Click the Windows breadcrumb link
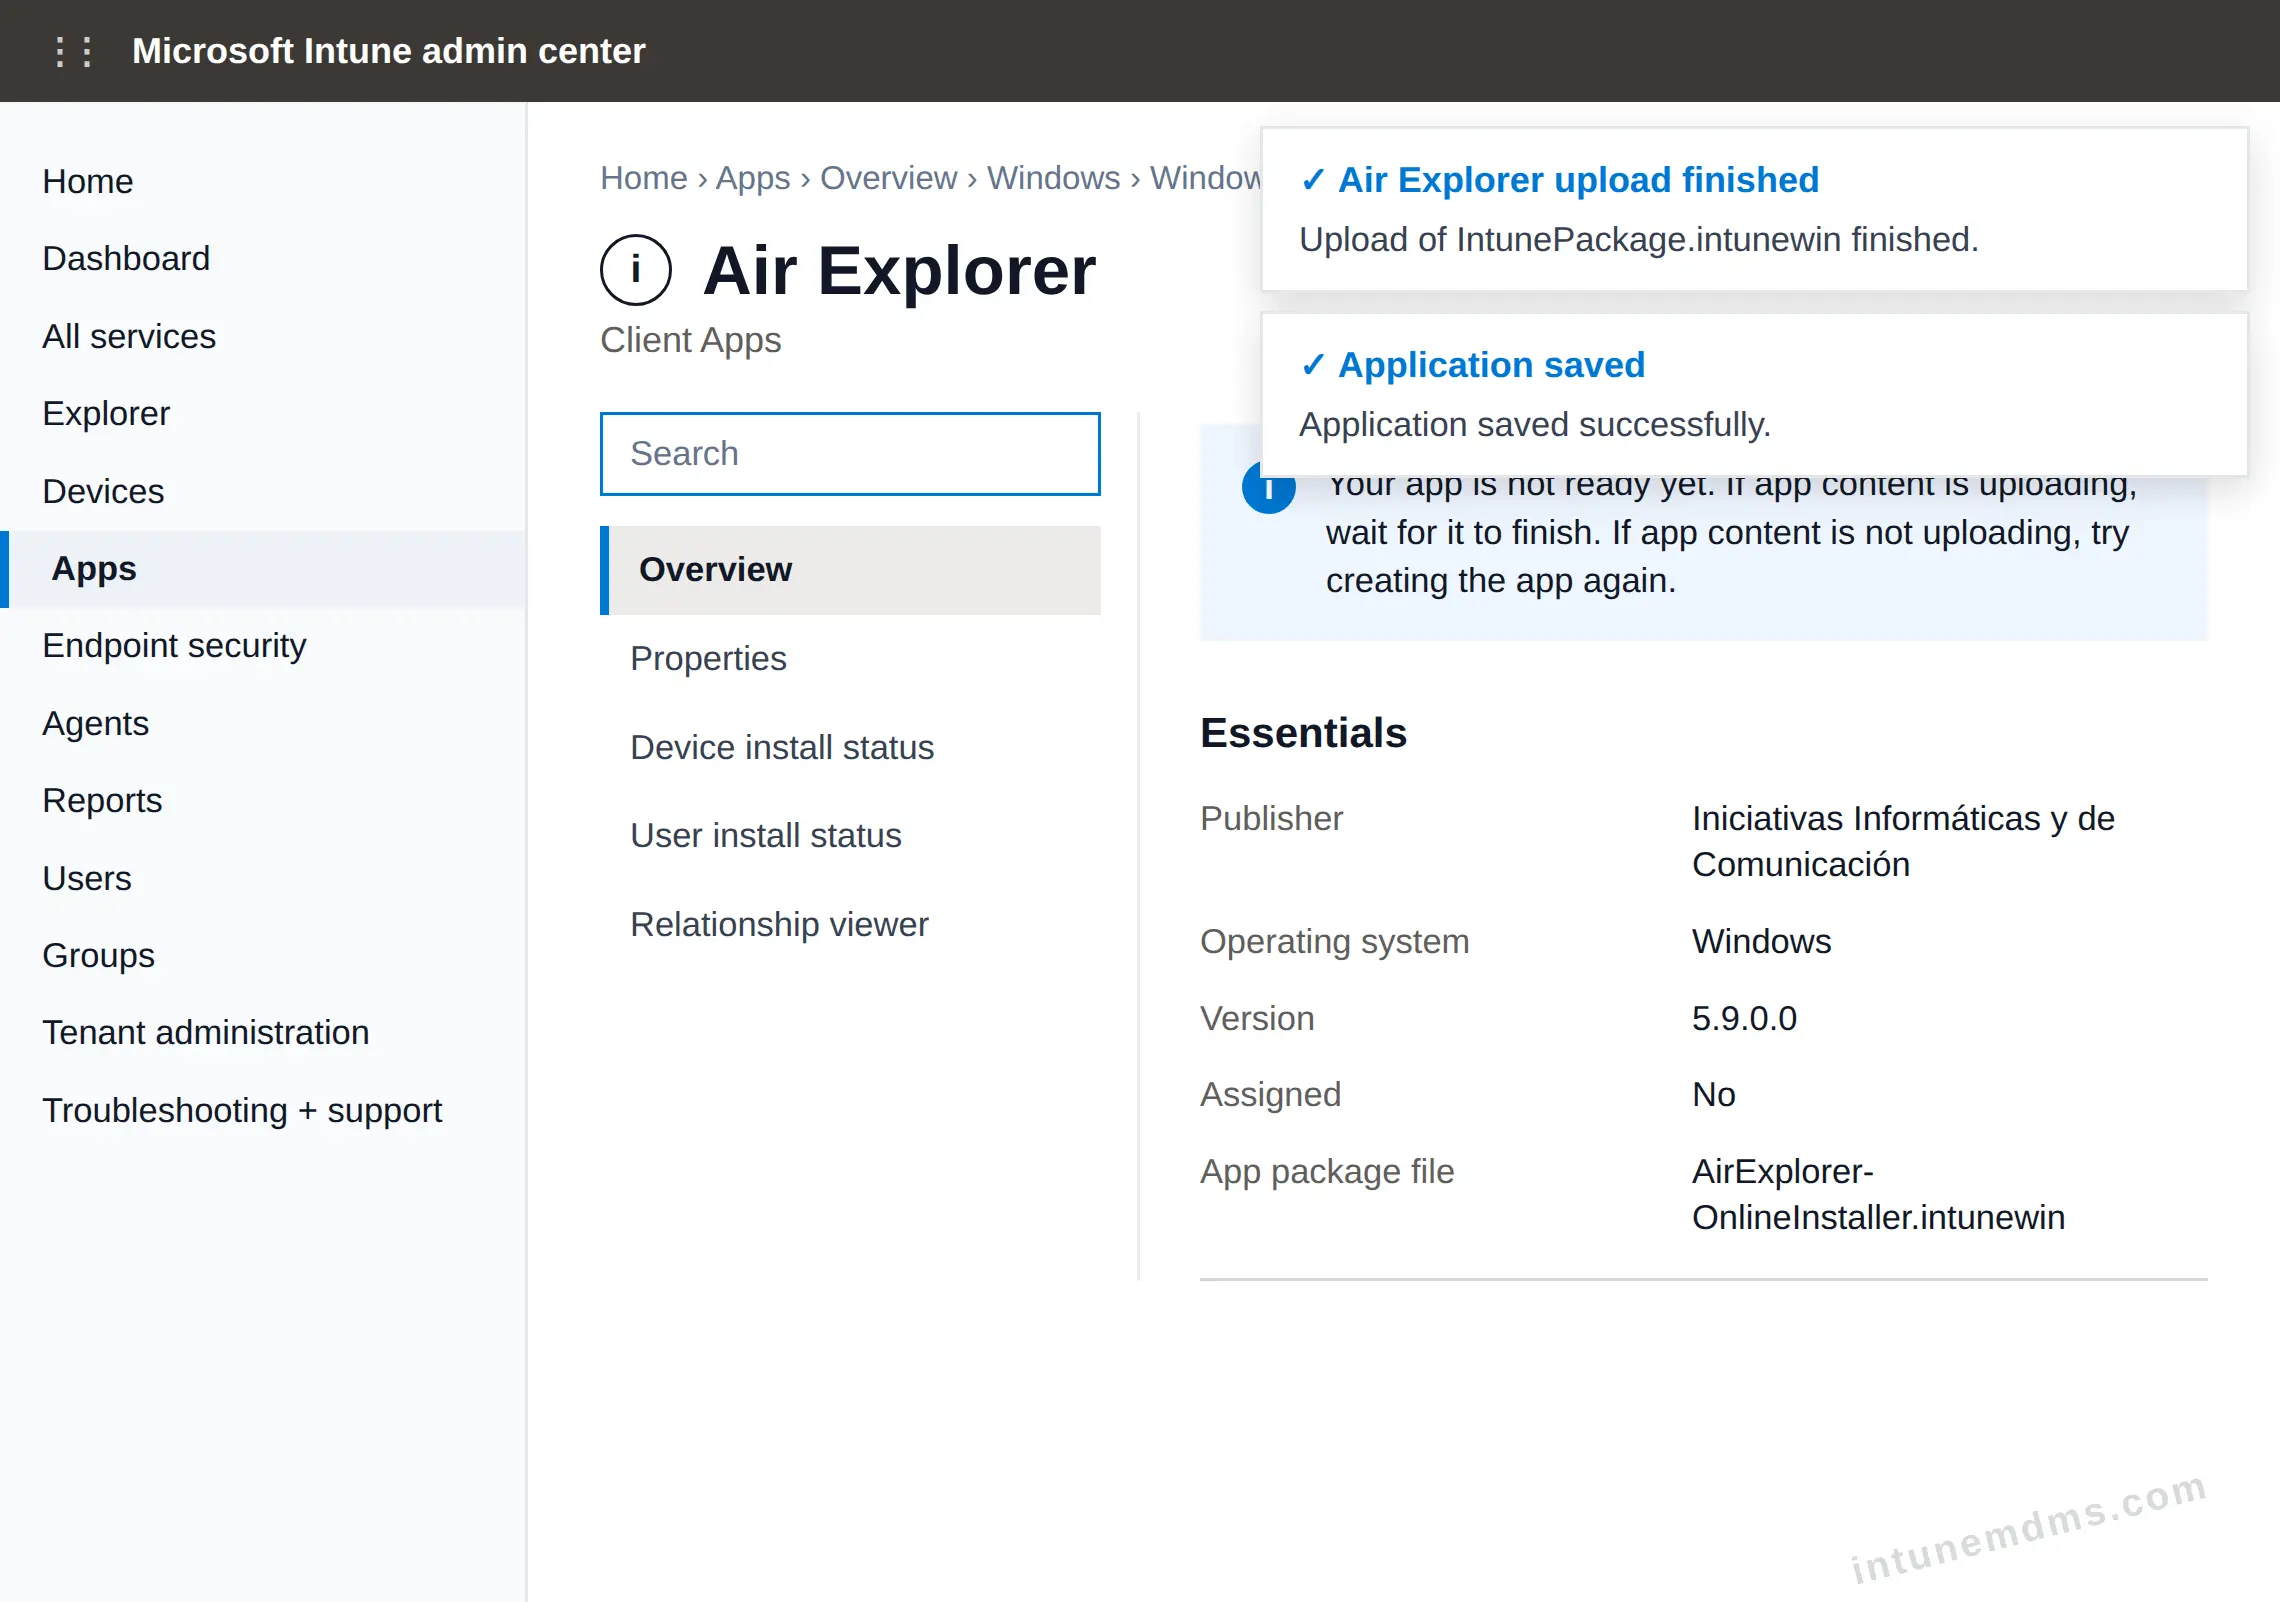This screenshot has width=2280, height=1602. pos(1053,177)
